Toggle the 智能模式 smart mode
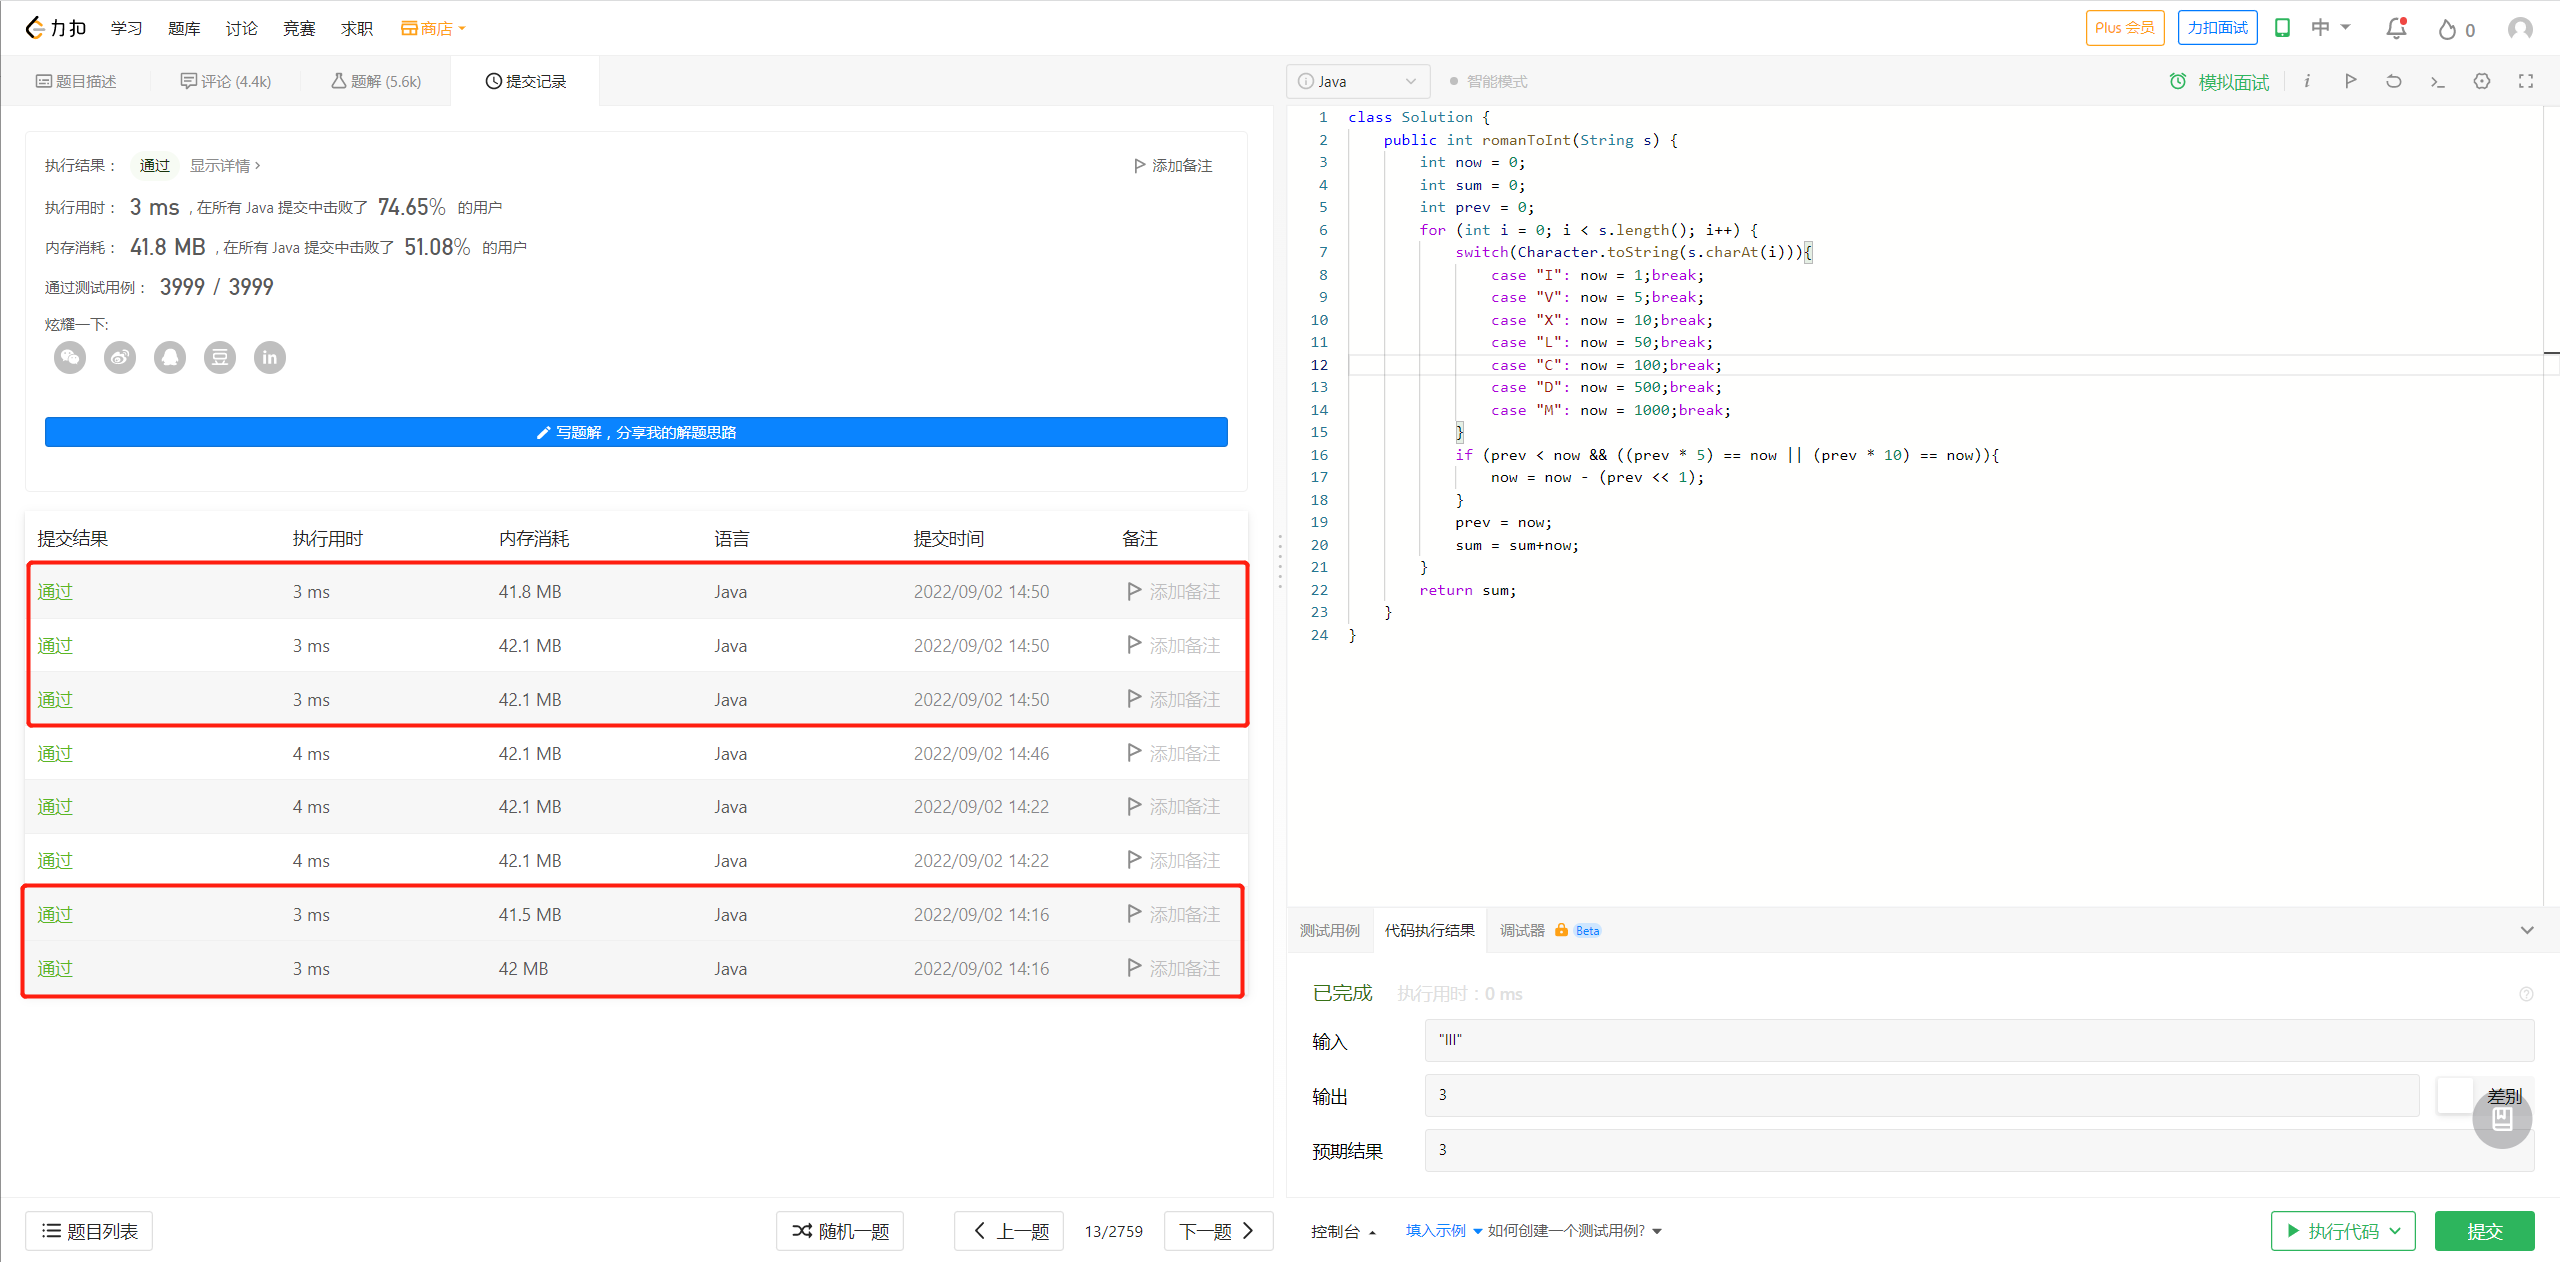Viewport: 2560px width, 1262px height. [1487, 81]
